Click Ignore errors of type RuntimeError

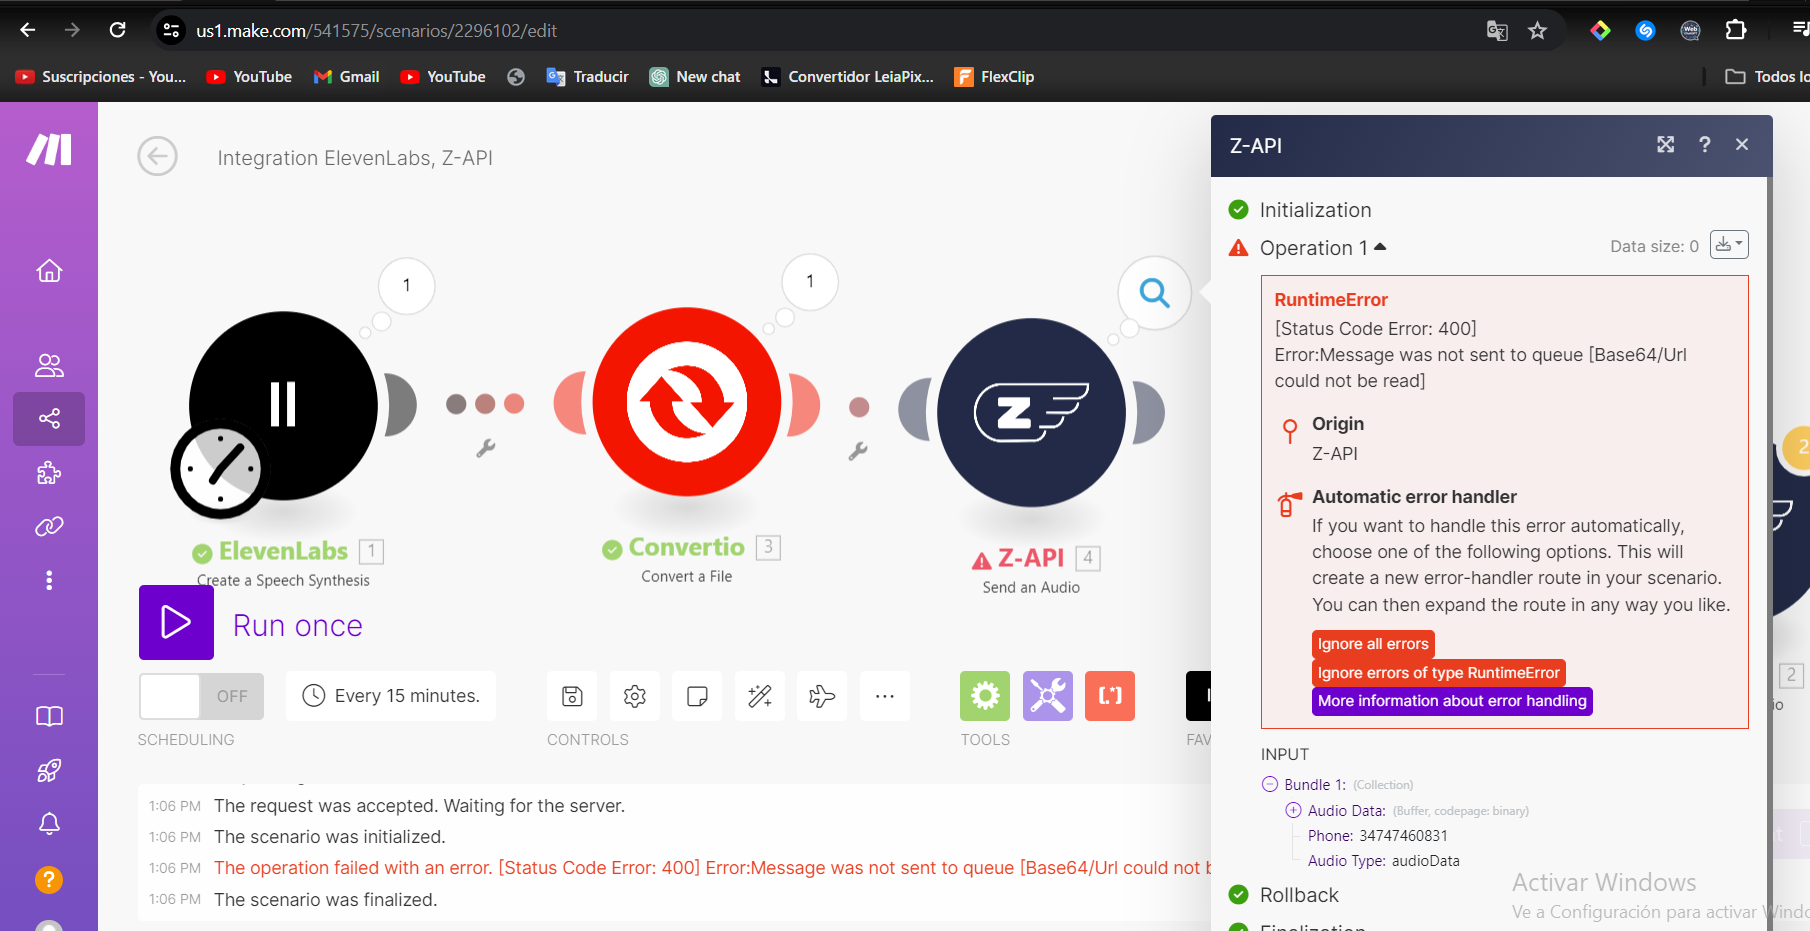point(1438,673)
